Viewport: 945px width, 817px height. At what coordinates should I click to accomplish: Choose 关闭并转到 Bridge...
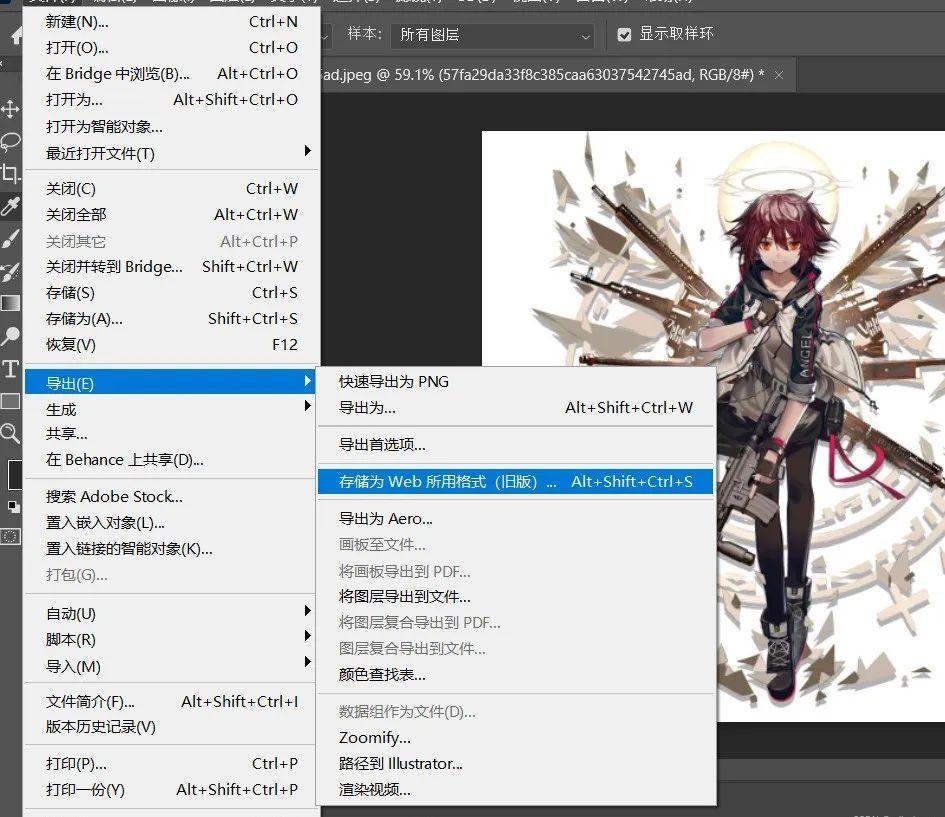click(x=172, y=266)
